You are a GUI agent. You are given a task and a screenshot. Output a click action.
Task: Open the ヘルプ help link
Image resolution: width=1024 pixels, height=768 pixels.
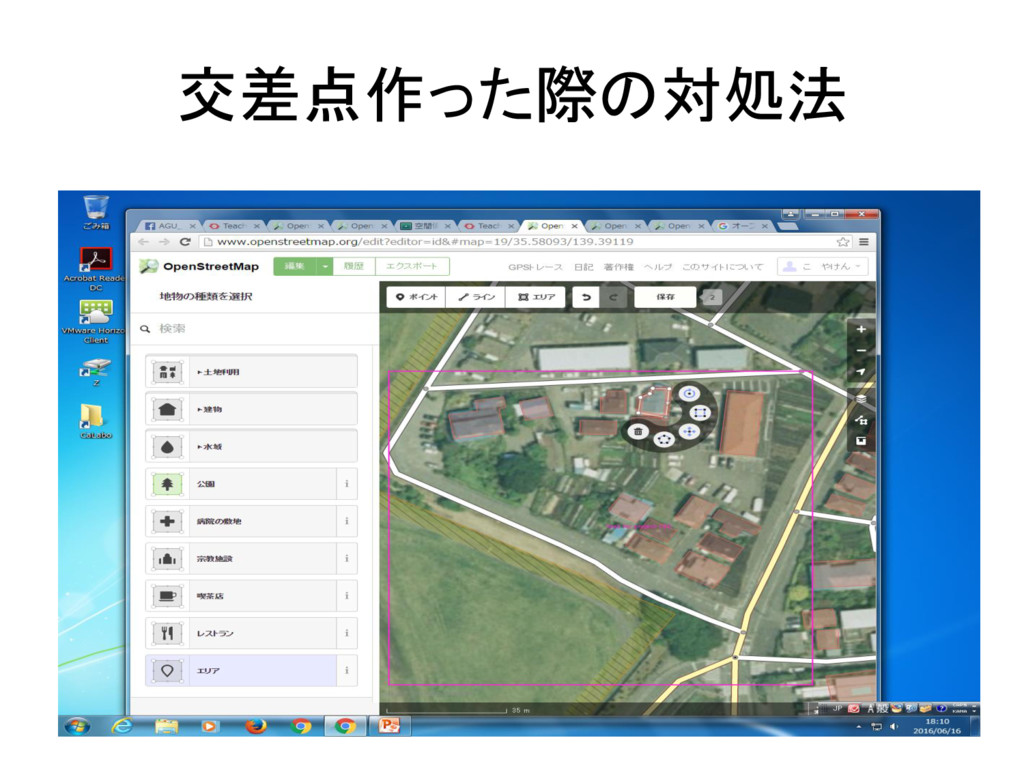point(658,266)
